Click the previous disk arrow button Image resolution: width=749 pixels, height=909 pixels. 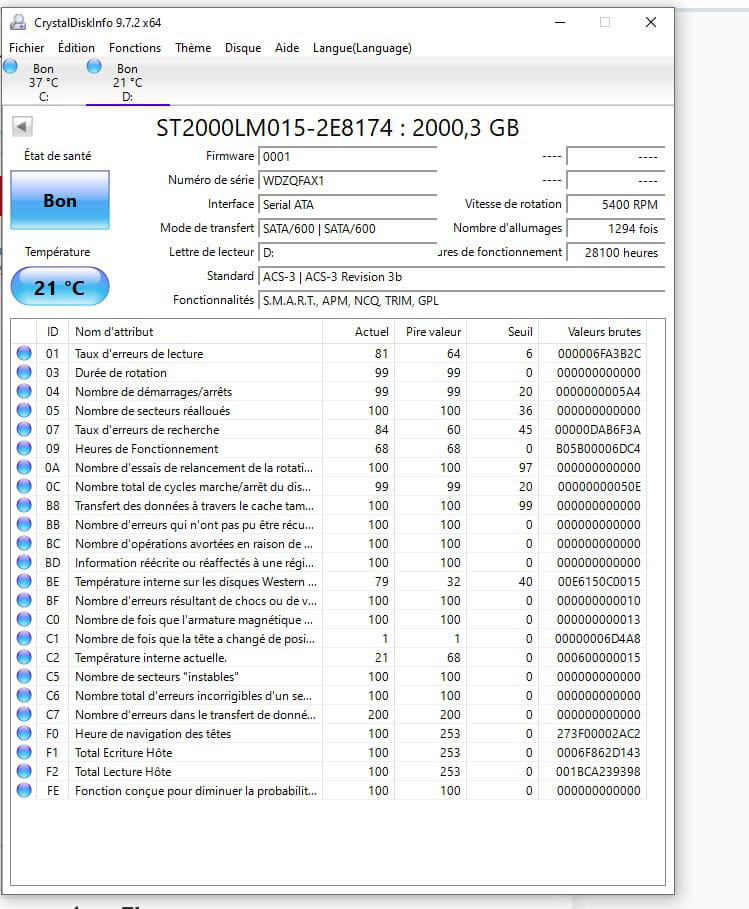click(22, 126)
